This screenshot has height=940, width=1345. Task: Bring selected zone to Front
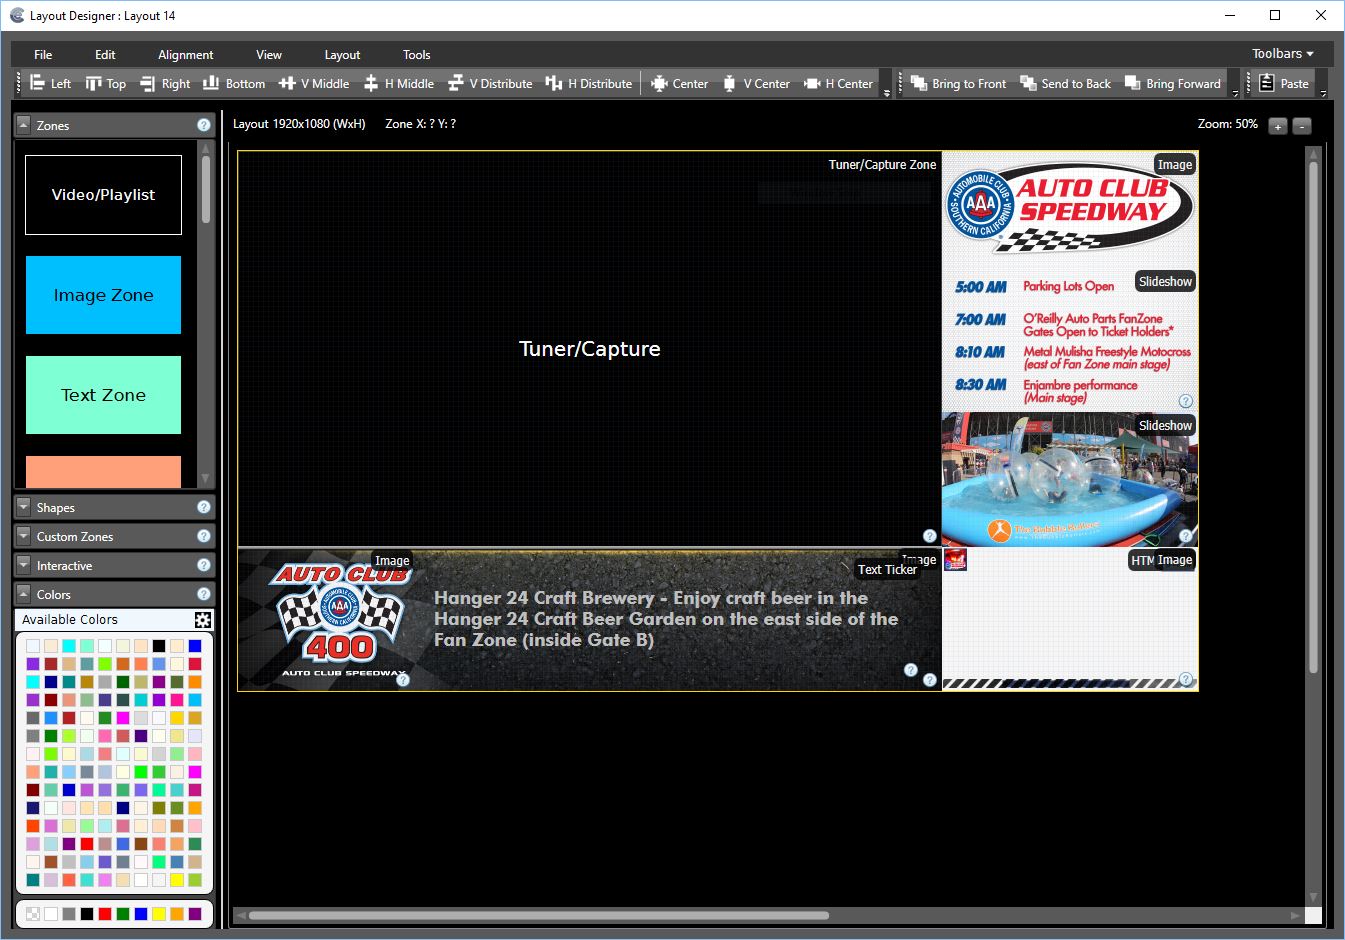[x=958, y=84]
